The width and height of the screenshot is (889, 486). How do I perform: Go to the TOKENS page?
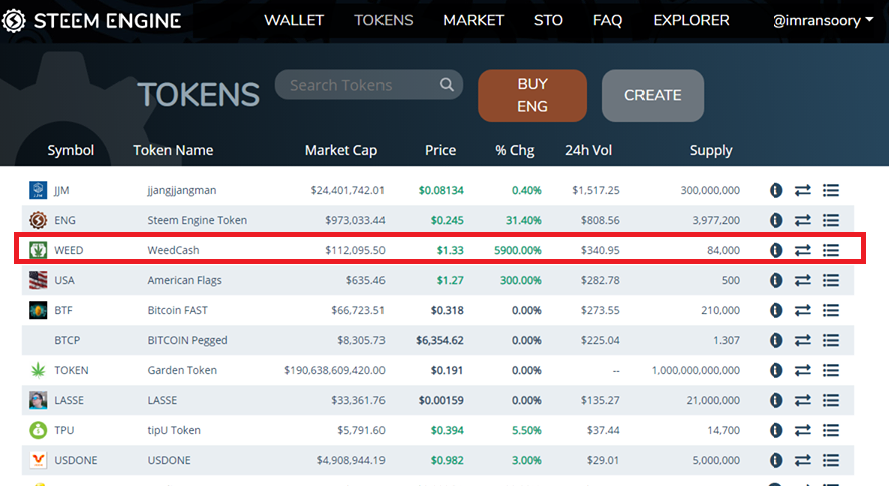click(x=384, y=20)
